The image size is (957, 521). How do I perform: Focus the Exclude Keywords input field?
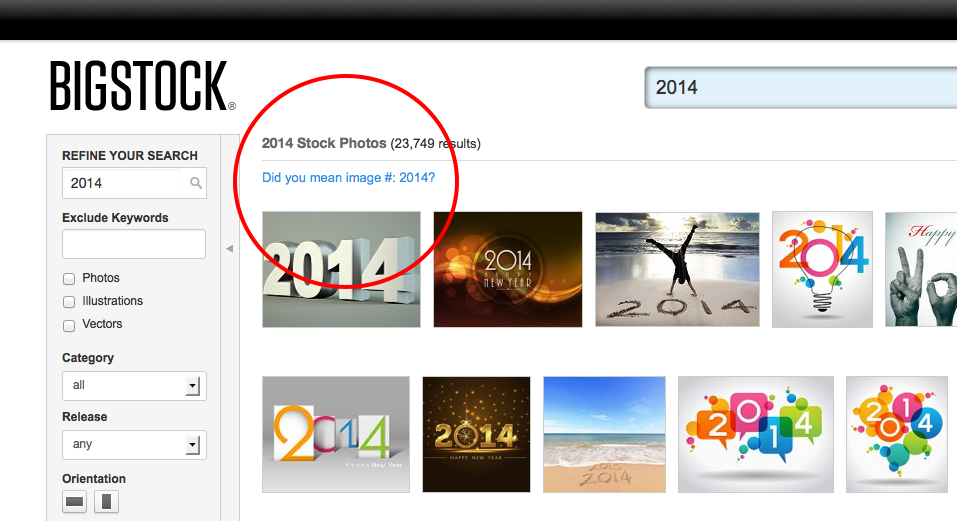[134, 244]
